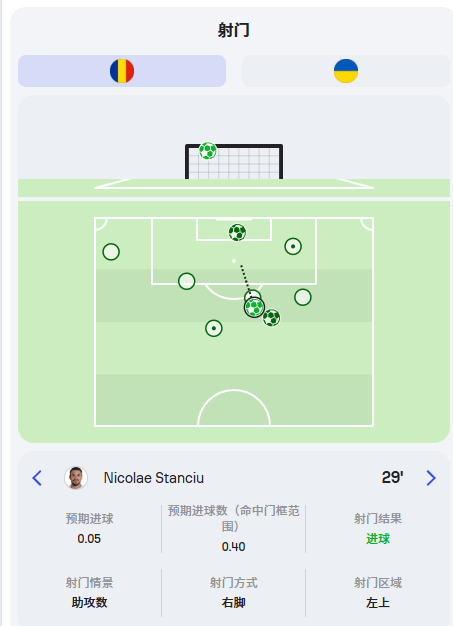
Task: Pick the empty shot circle far right outside the box
Action: coord(303,297)
